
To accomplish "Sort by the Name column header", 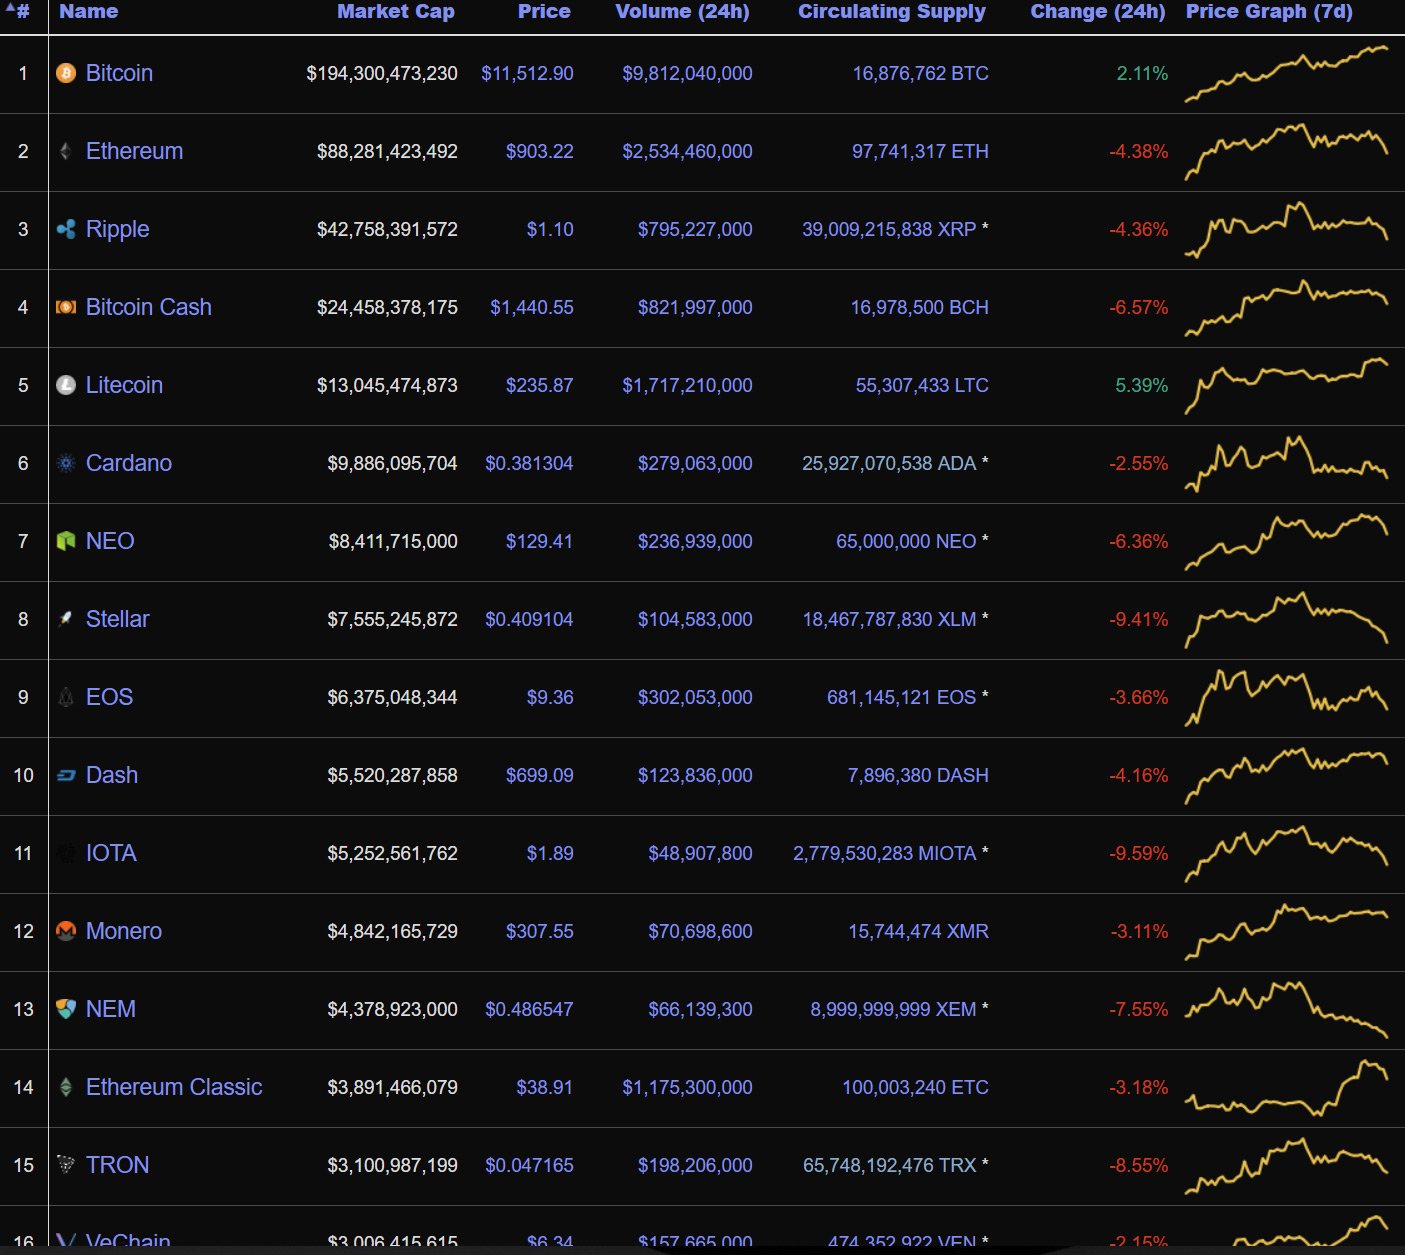I will pos(89,12).
